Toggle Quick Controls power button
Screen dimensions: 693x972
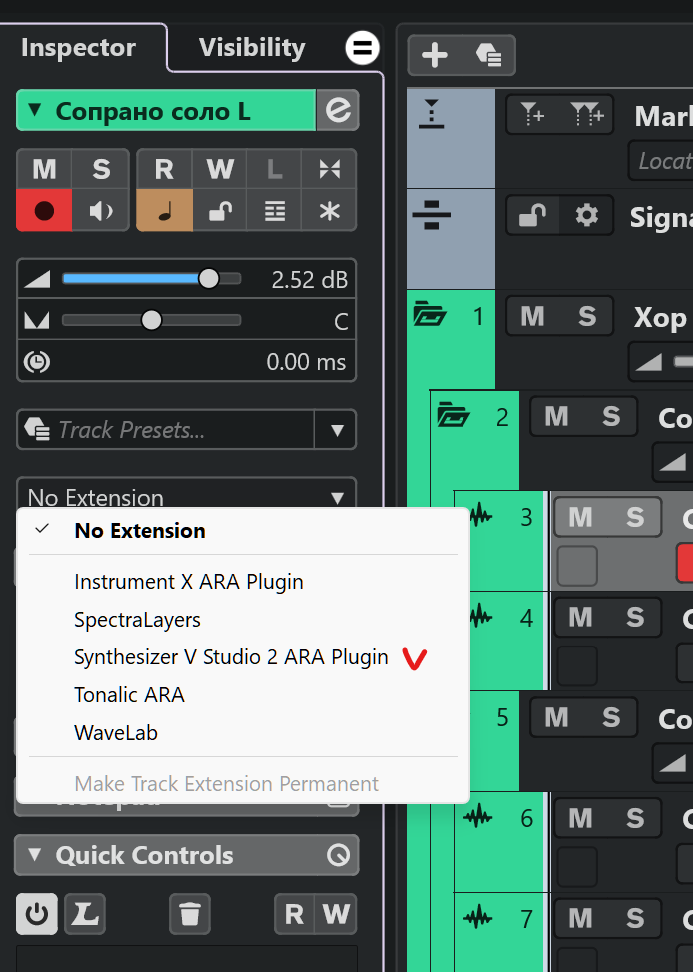click(x=37, y=914)
